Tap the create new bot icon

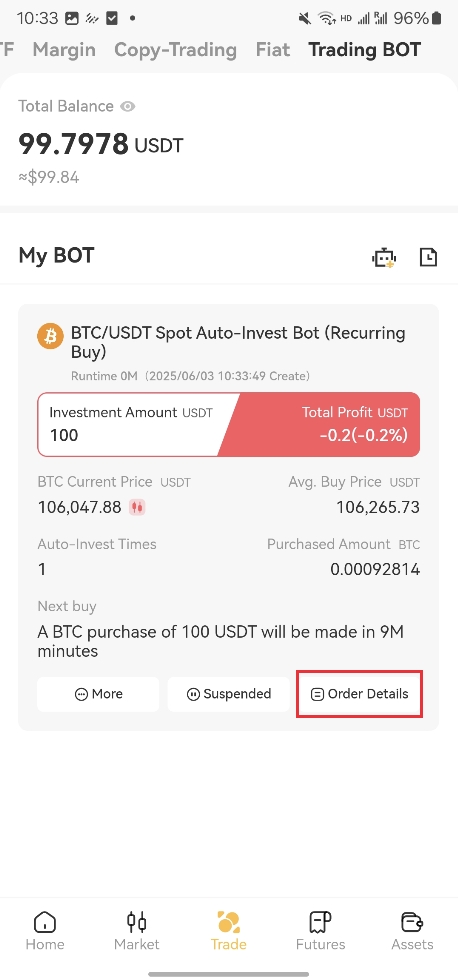[x=384, y=257]
